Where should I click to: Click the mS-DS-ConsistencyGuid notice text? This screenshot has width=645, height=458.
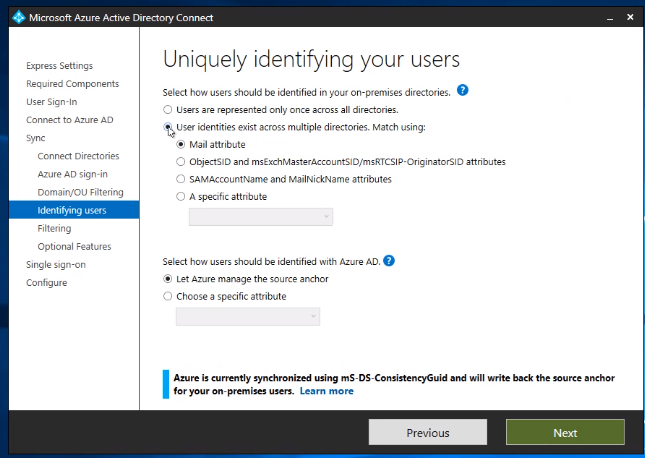[394, 384]
